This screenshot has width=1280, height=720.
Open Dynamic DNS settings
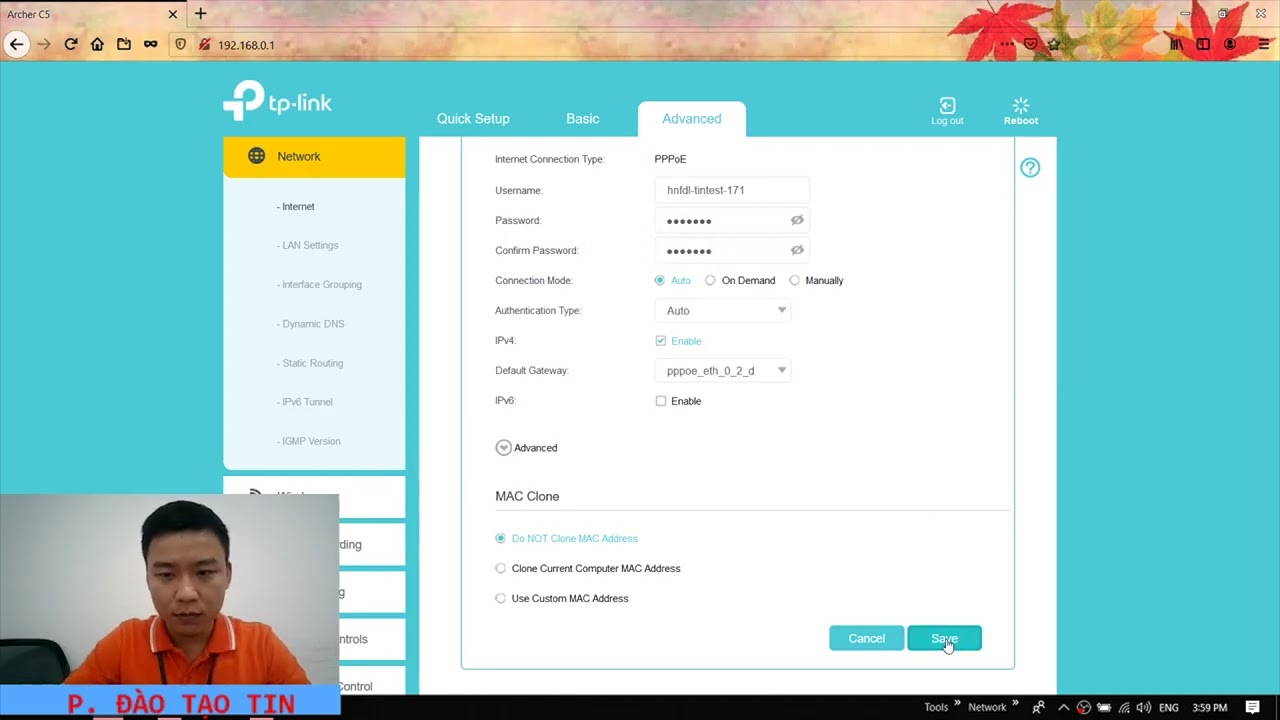click(x=311, y=324)
